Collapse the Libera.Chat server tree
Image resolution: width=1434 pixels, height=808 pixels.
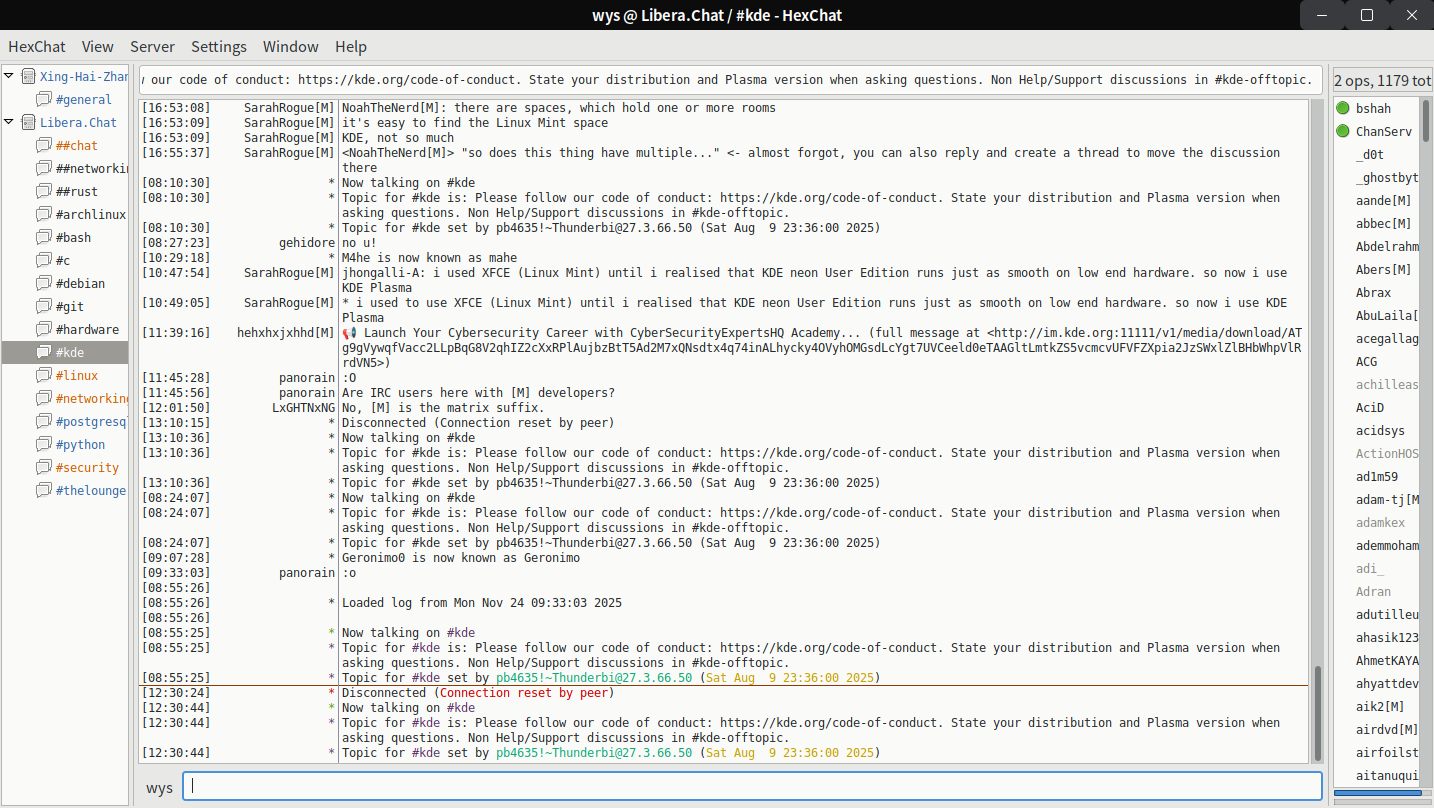(9, 123)
